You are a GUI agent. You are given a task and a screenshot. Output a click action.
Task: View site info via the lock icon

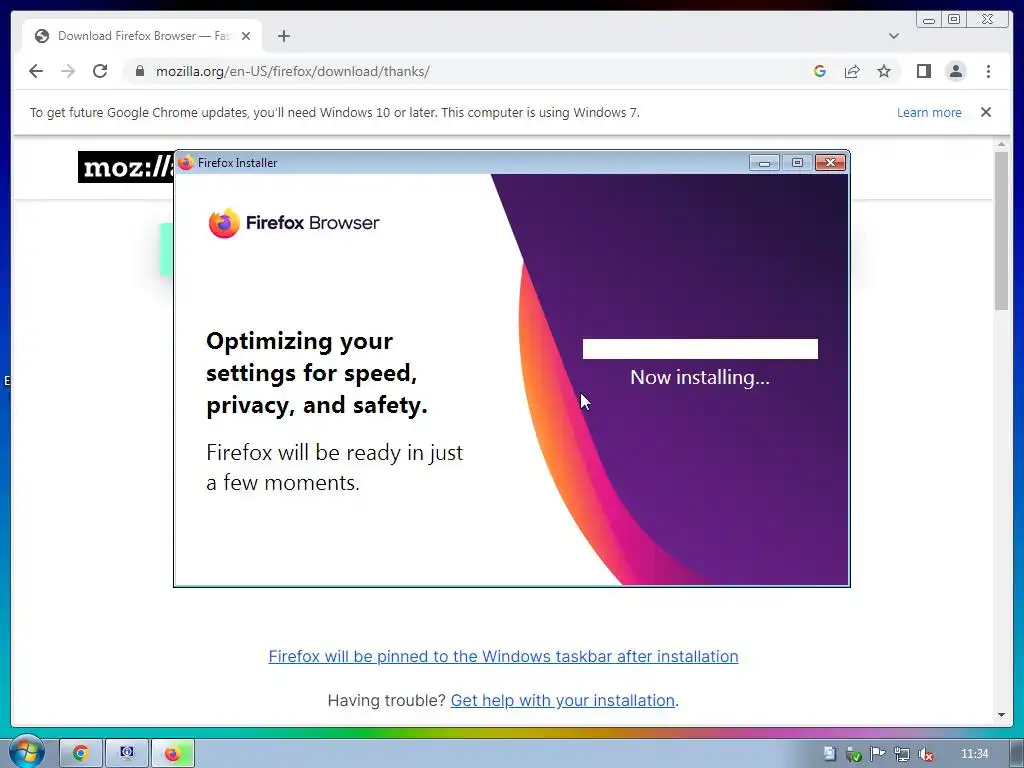(x=139, y=71)
